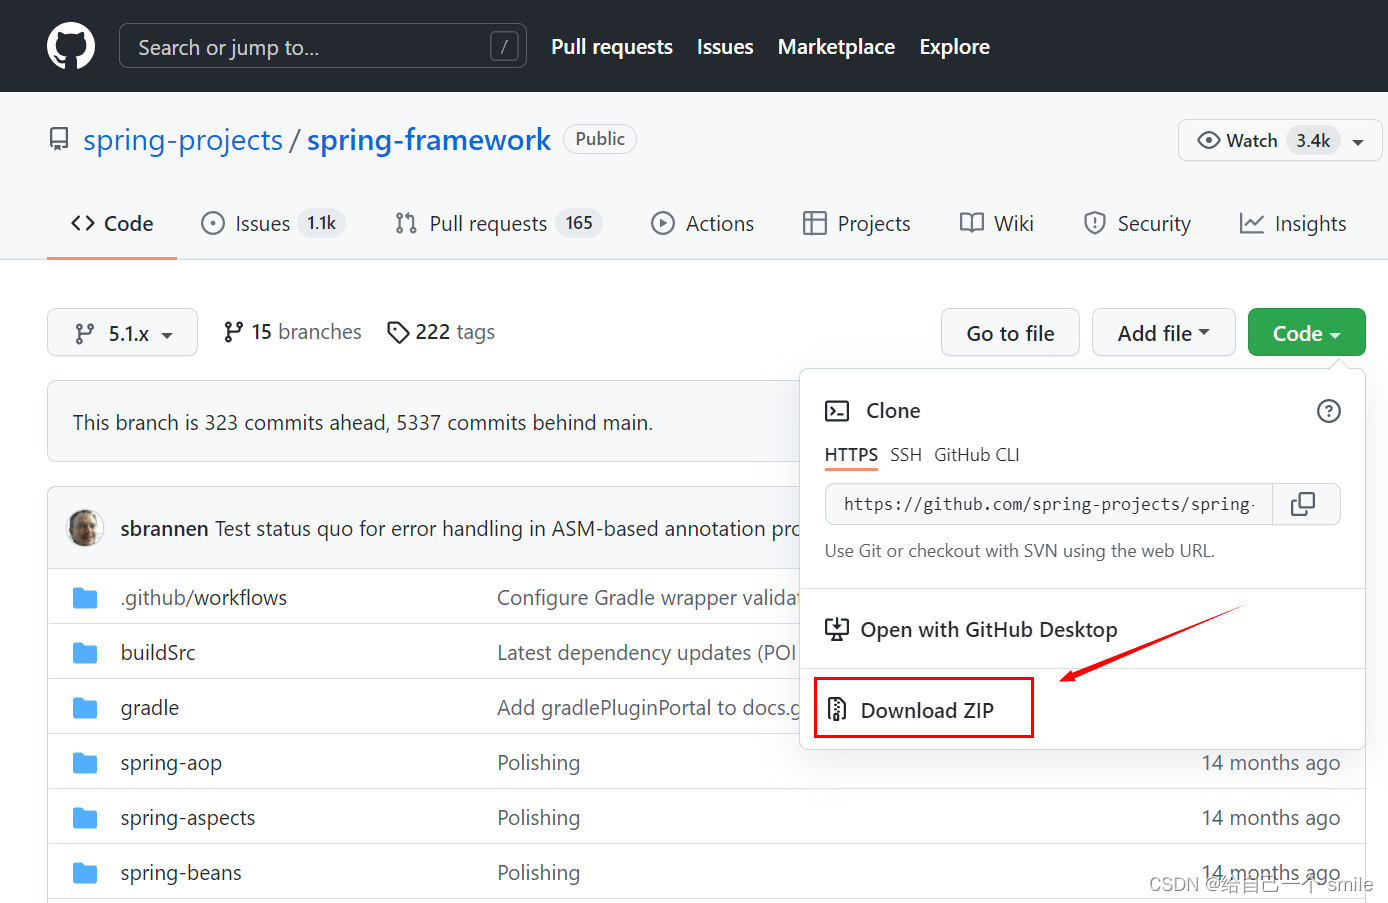Select the GitHub CLI clone tab

click(x=977, y=455)
